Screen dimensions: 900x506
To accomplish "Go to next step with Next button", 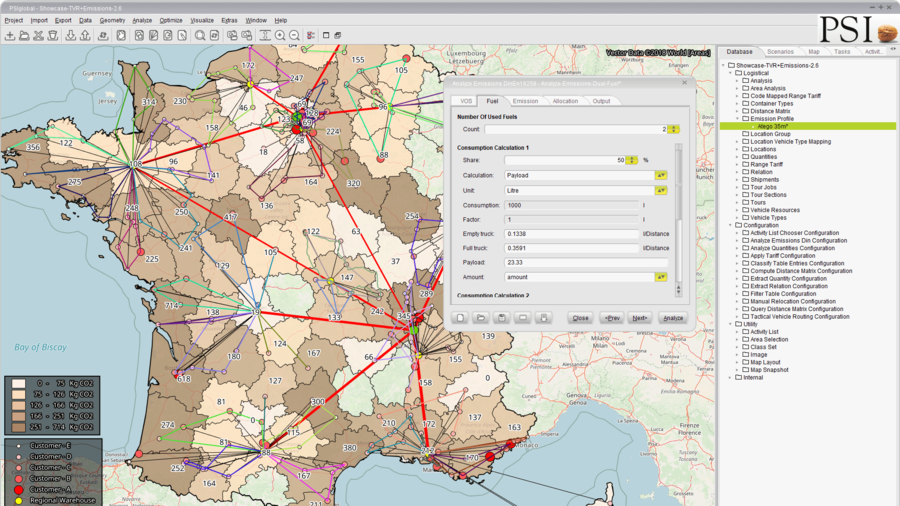I will click(640, 318).
